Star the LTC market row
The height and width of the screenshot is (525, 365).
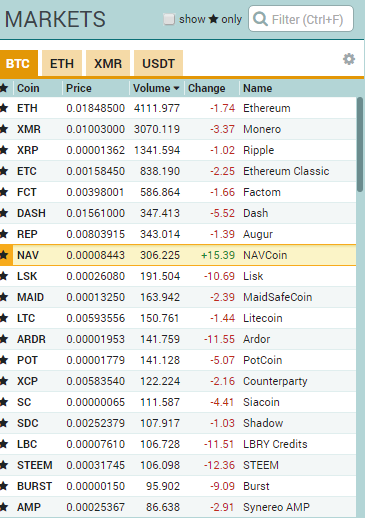pos(4,318)
